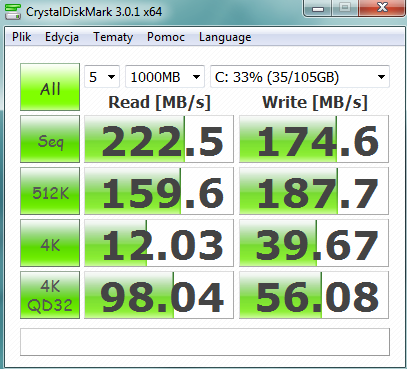
Task: Start the 4K benchmark test
Action: coord(50,243)
